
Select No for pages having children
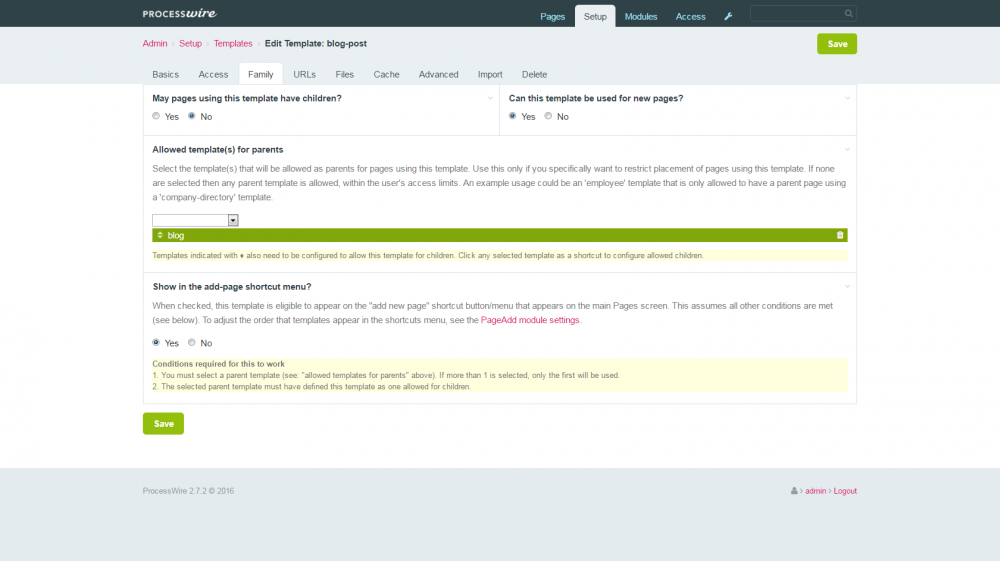(x=191, y=116)
